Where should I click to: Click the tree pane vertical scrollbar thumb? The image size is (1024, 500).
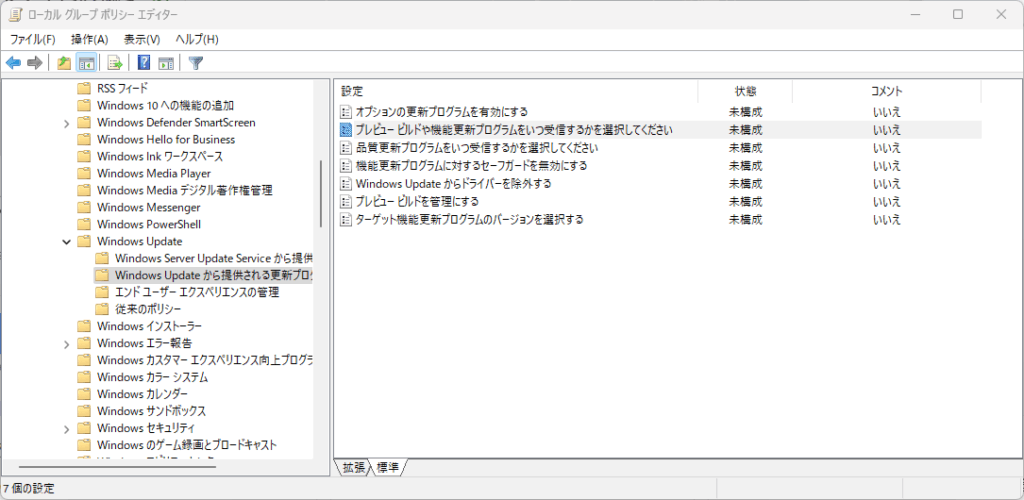(321, 193)
